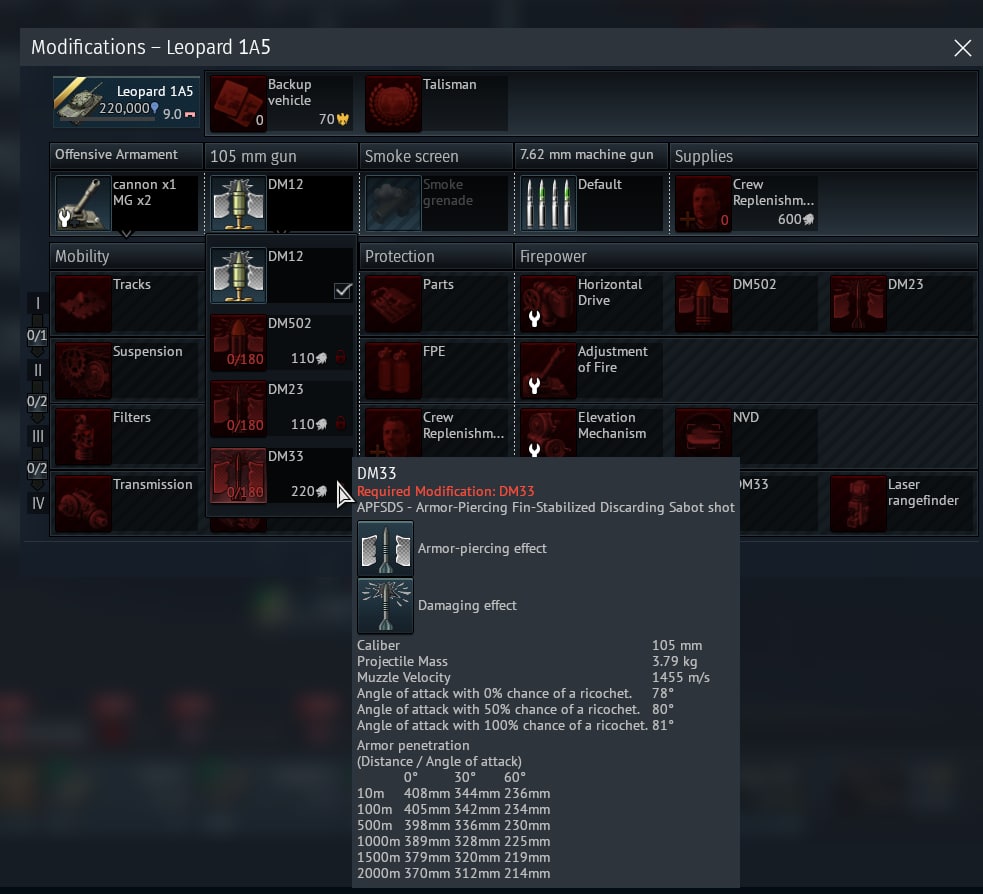Click the Protection section header

[436, 256]
